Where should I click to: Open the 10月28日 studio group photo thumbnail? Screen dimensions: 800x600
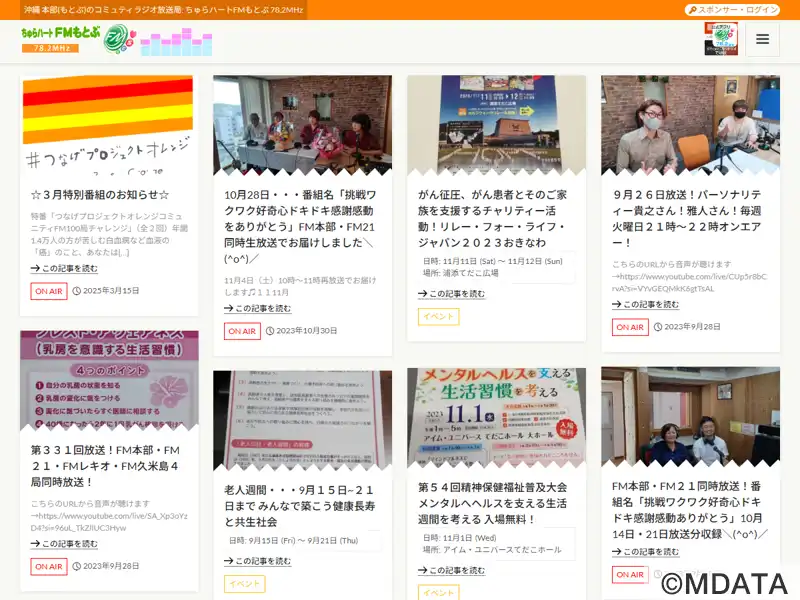[303, 125]
